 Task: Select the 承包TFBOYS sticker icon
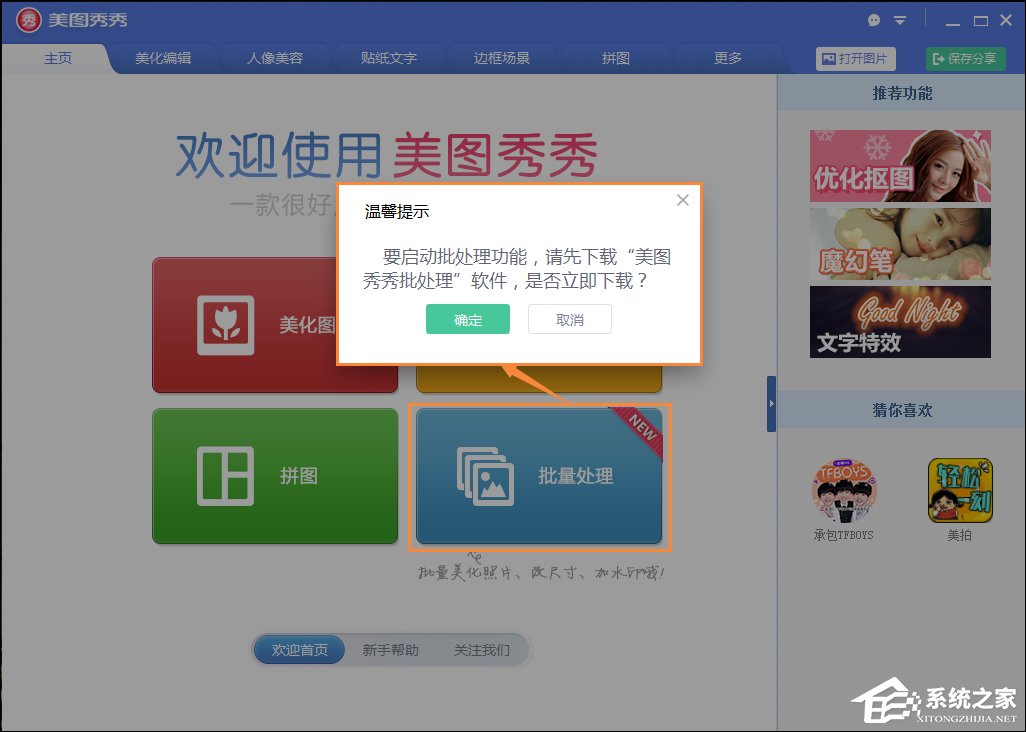[x=845, y=490]
